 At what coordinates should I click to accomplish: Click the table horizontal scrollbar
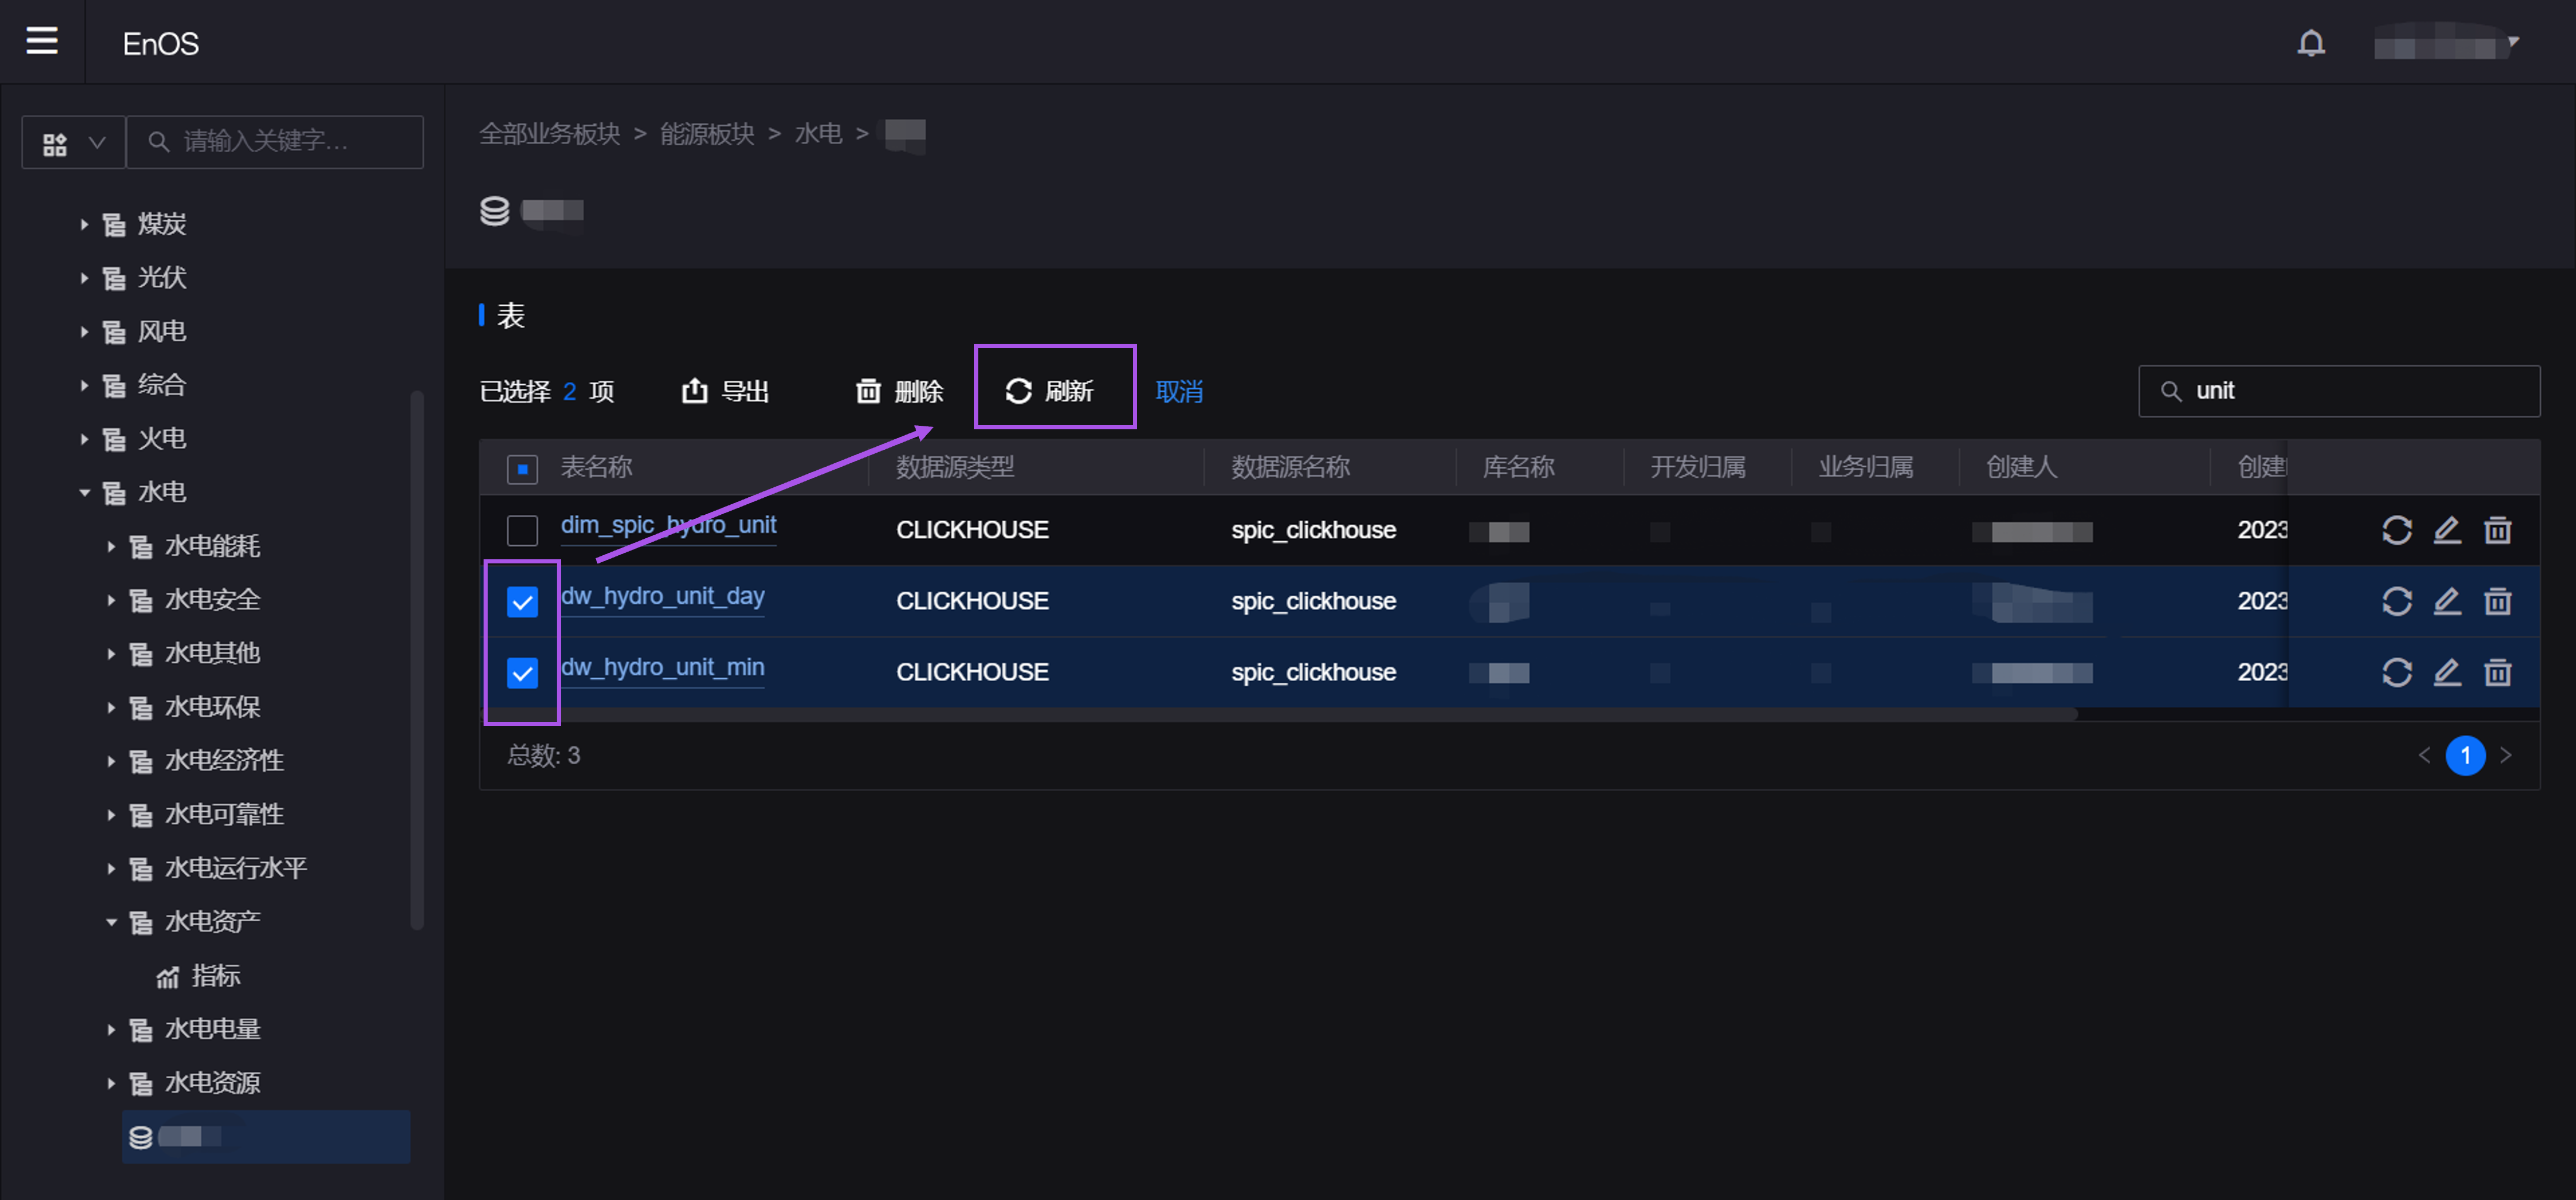(x=1278, y=715)
